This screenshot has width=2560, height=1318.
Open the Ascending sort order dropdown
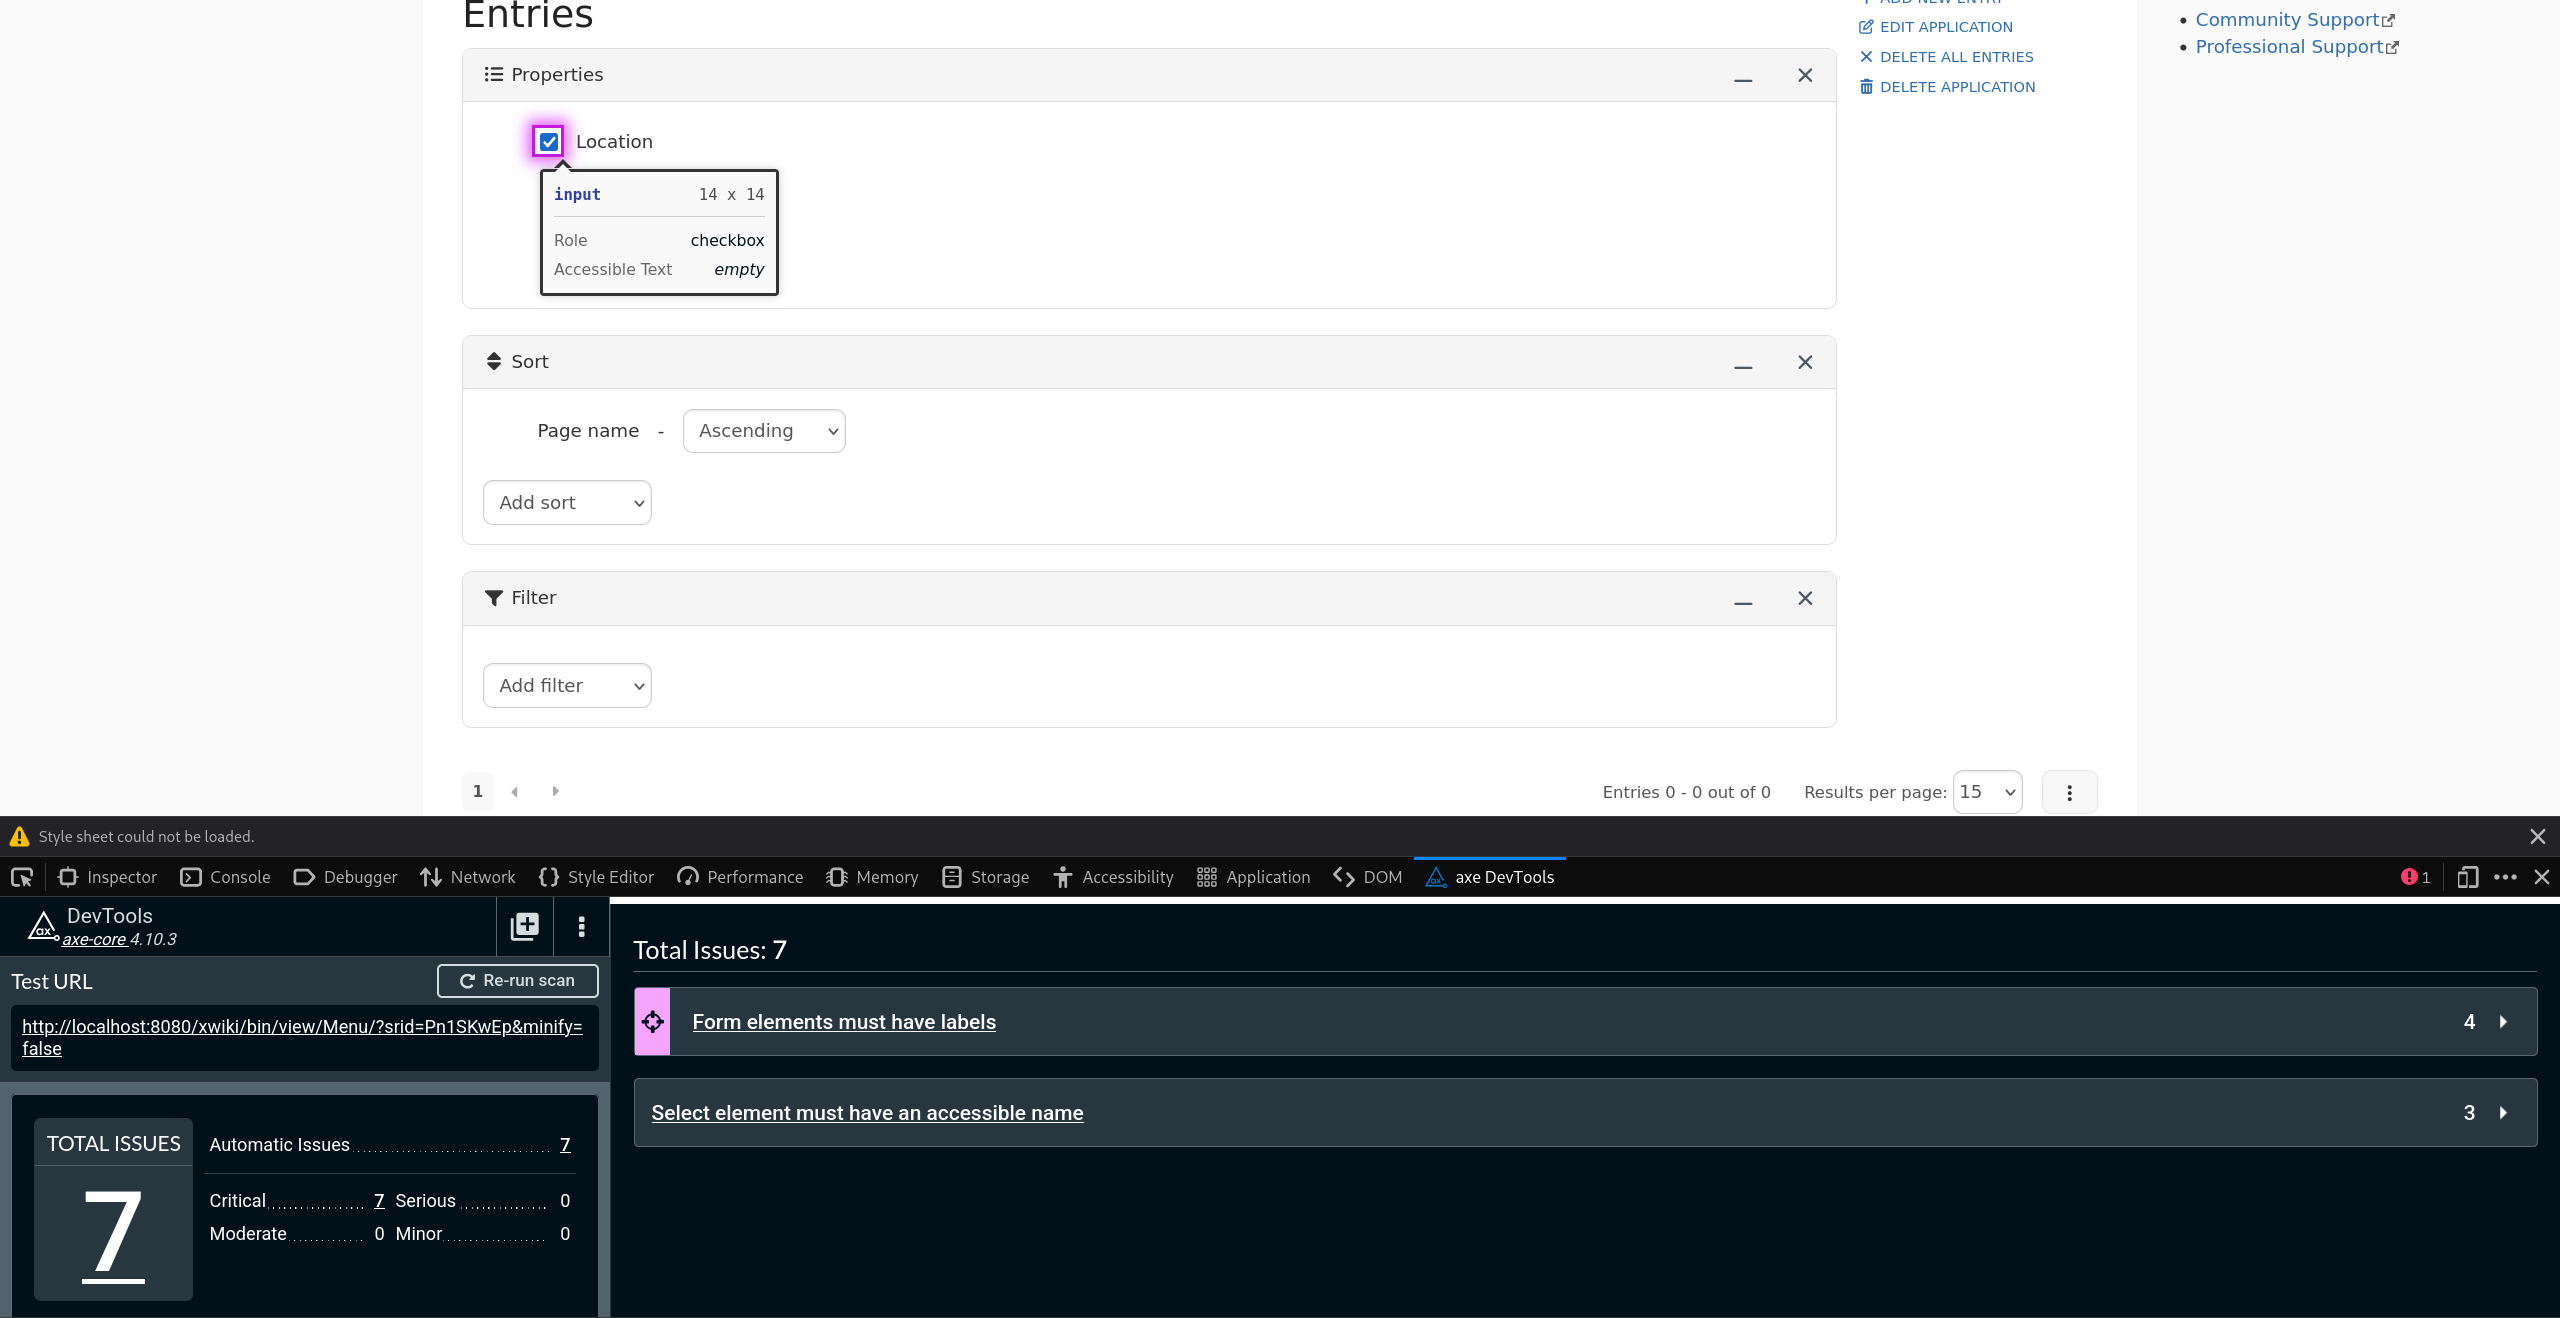tap(764, 431)
